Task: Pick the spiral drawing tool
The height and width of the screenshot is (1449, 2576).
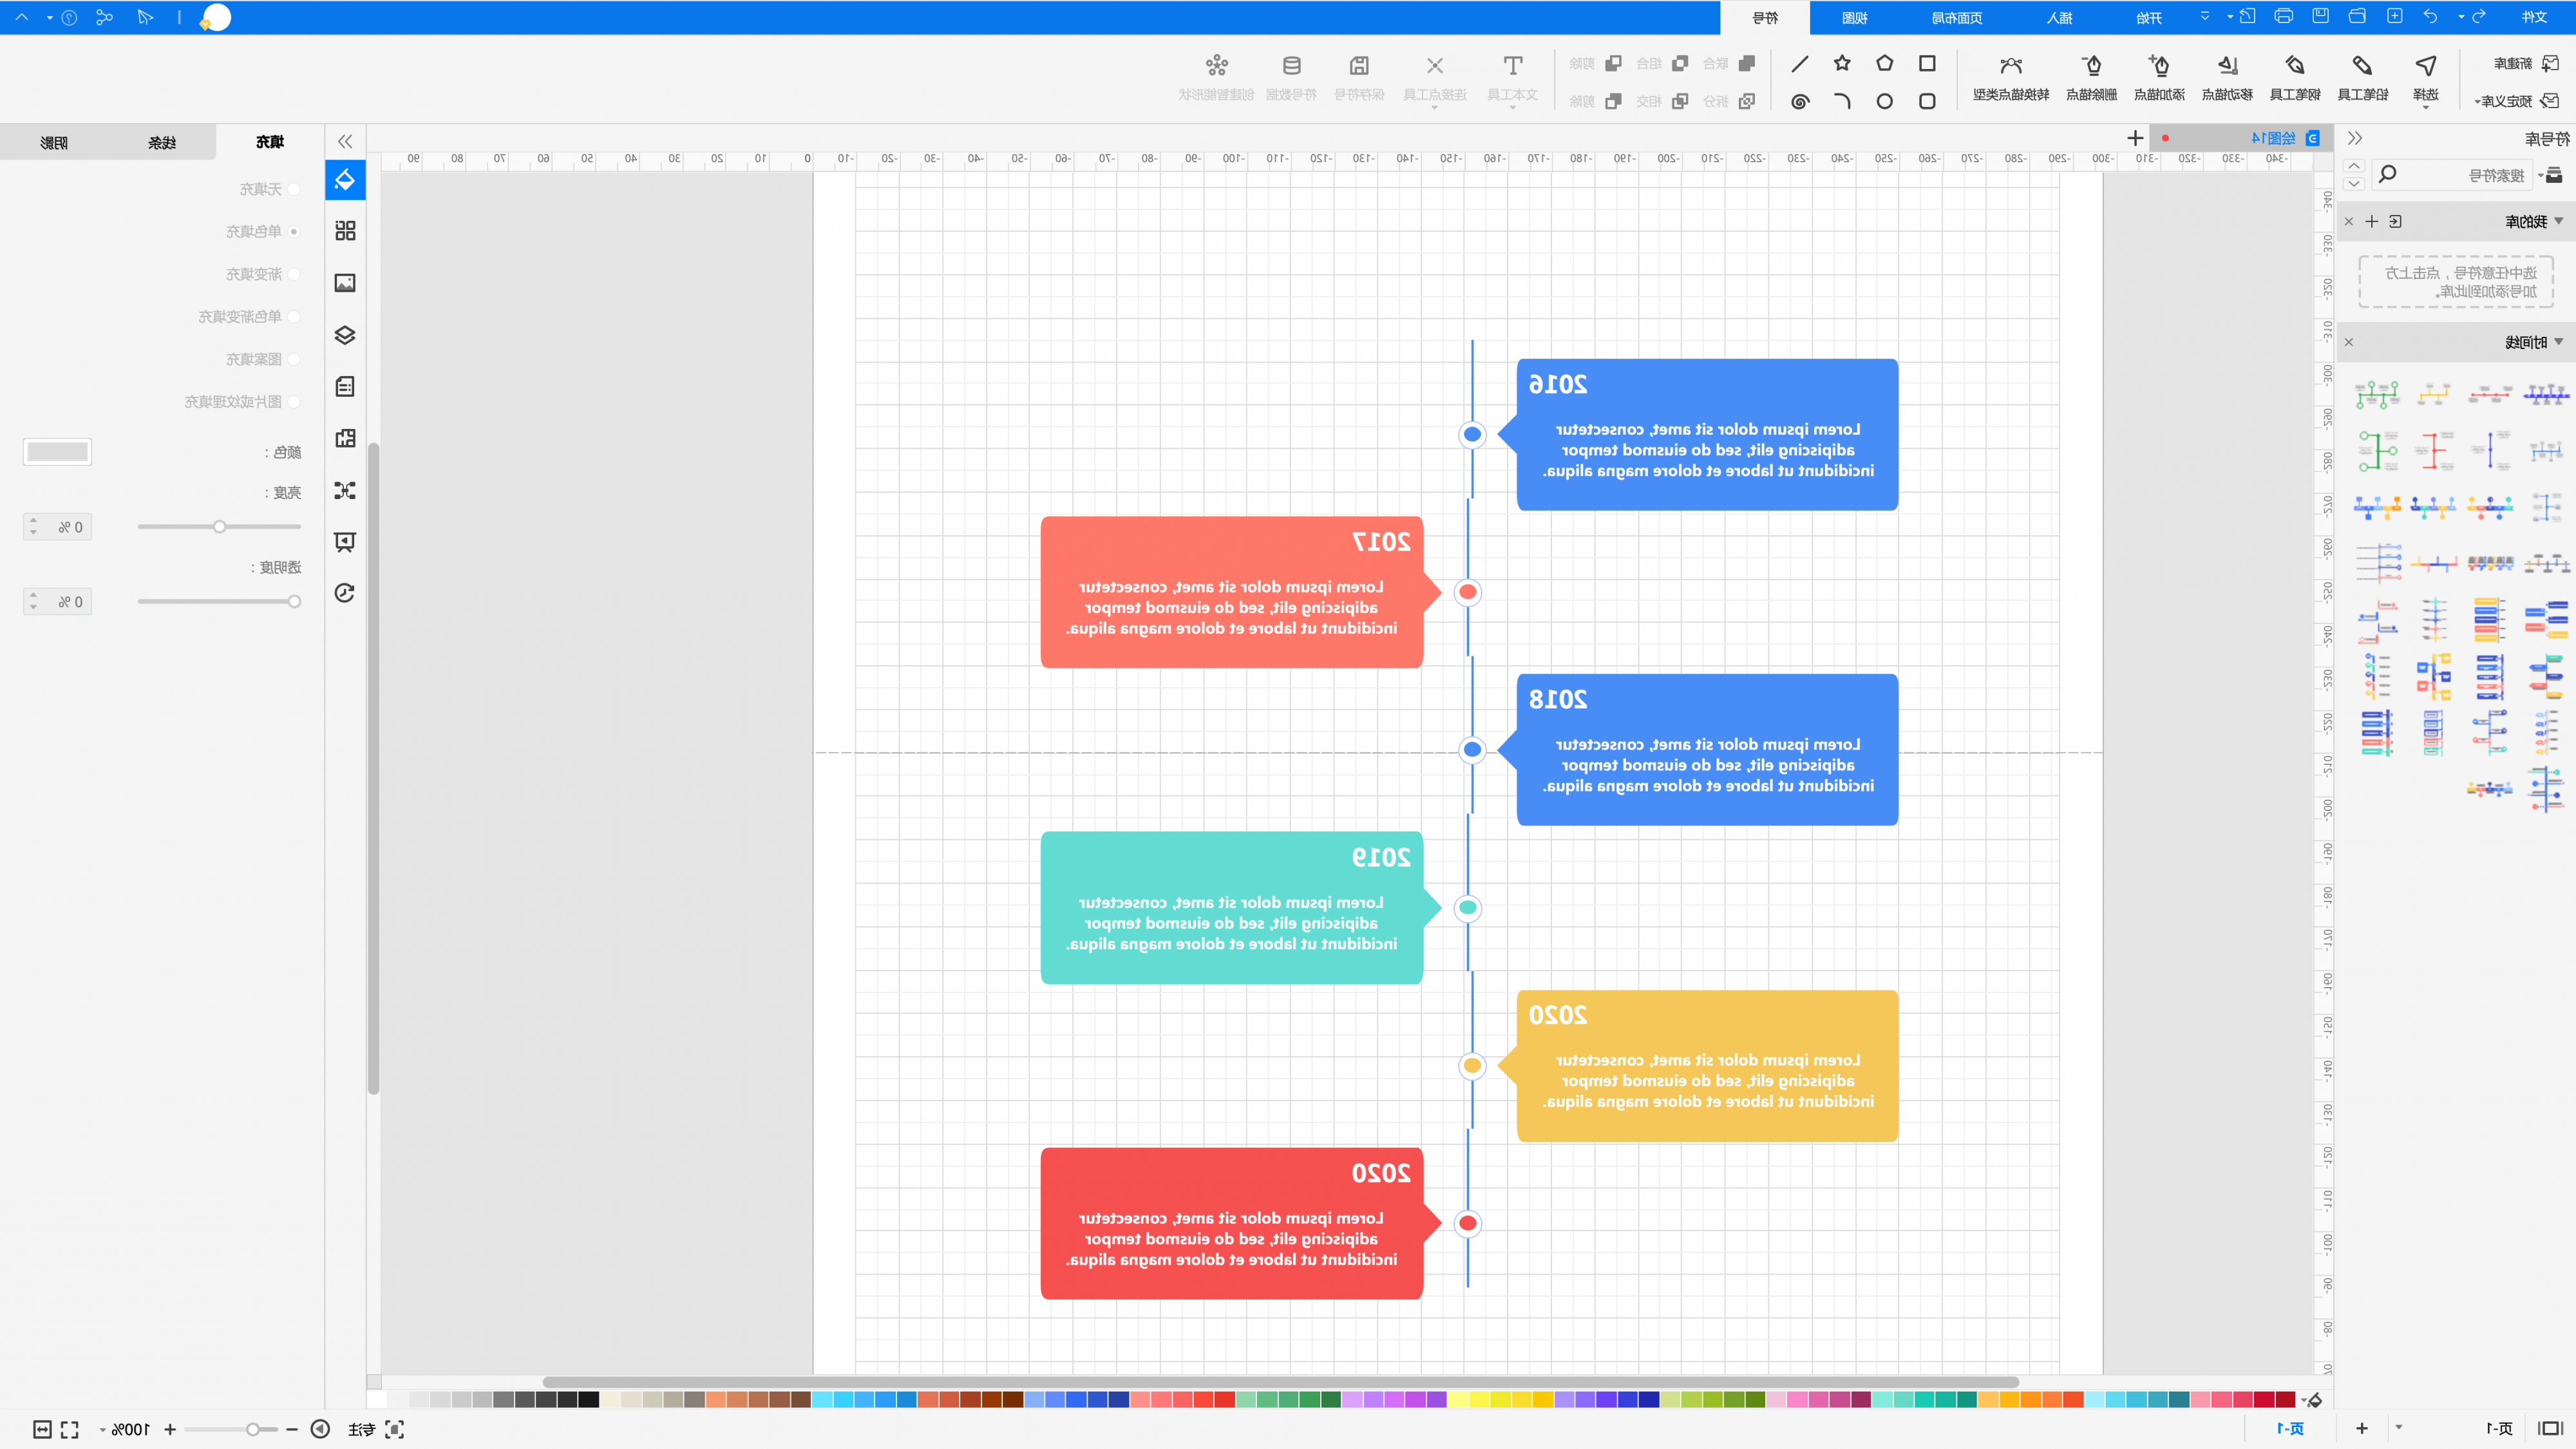Action: coord(1800,101)
